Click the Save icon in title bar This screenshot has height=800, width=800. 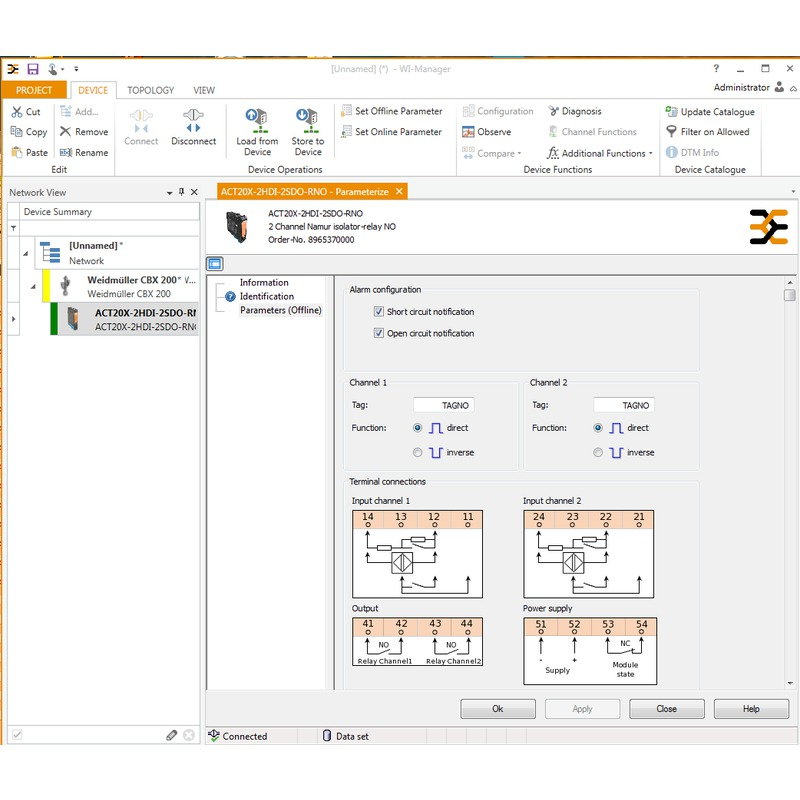click(33, 69)
